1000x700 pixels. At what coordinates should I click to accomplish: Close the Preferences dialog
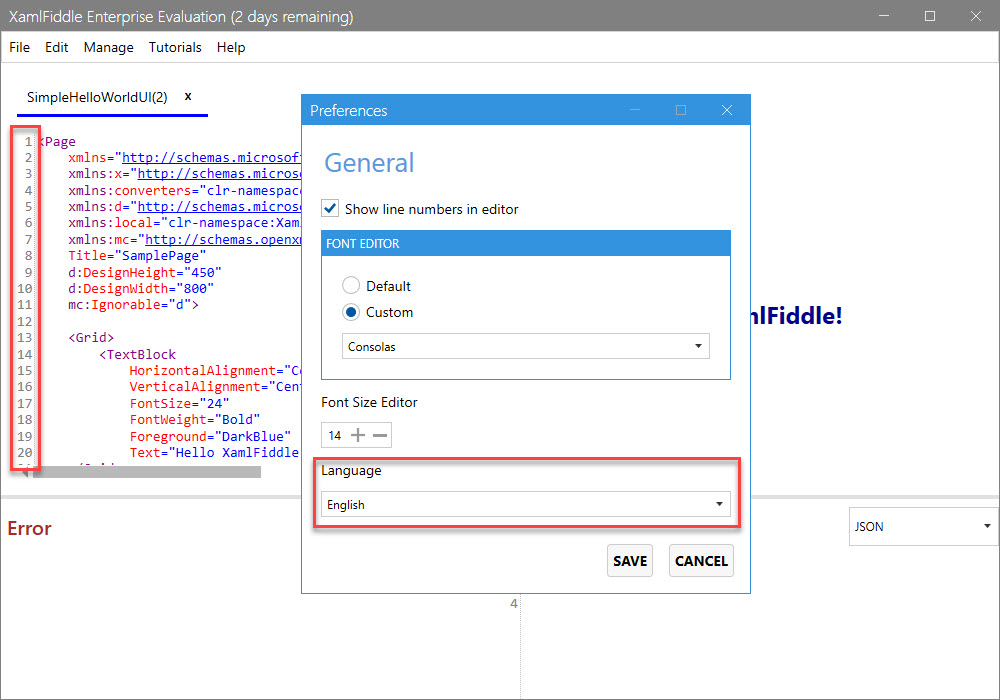click(x=726, y=110)
